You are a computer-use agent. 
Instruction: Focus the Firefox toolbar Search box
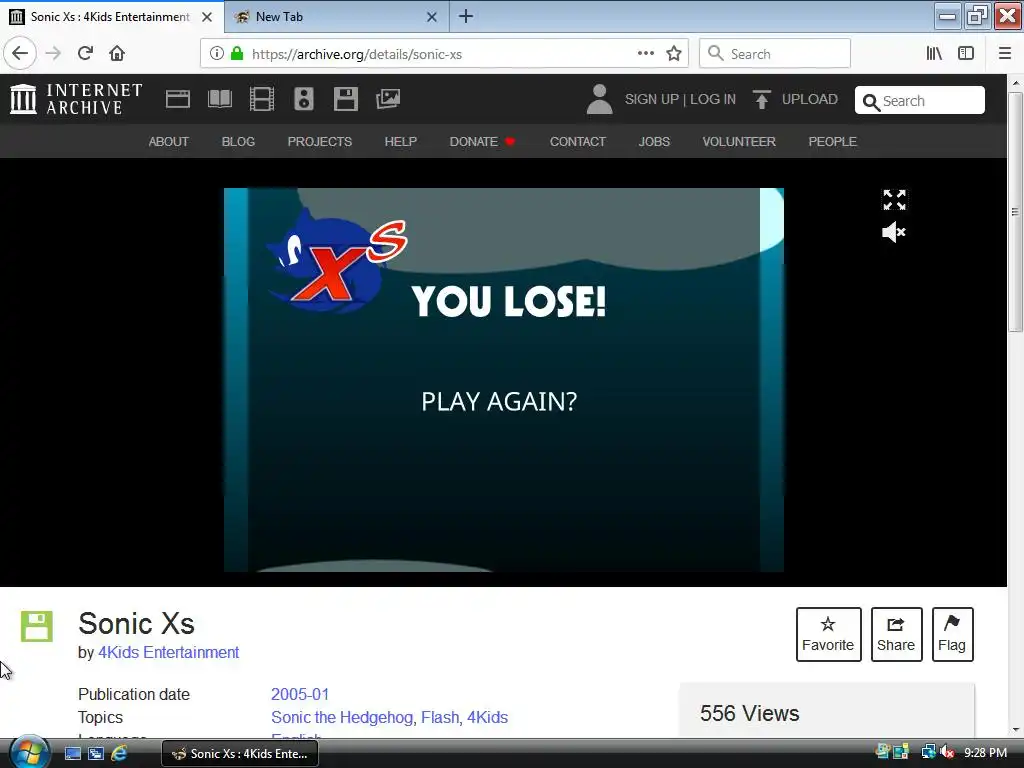(x=775, y=54)
